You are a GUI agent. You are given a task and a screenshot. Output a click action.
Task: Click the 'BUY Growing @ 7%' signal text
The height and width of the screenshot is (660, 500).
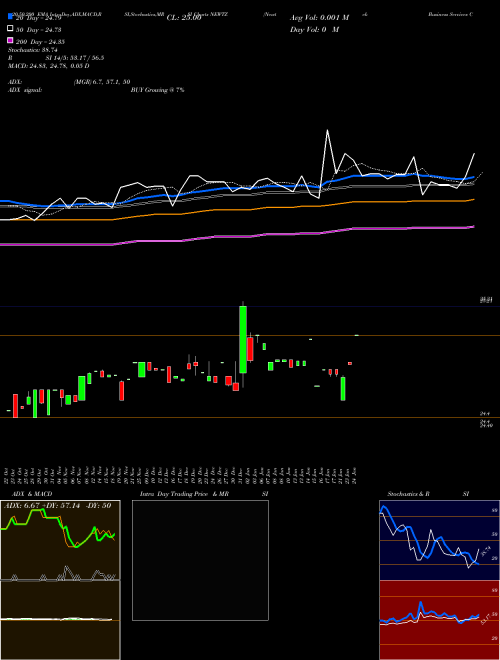[x=157, y=90]
